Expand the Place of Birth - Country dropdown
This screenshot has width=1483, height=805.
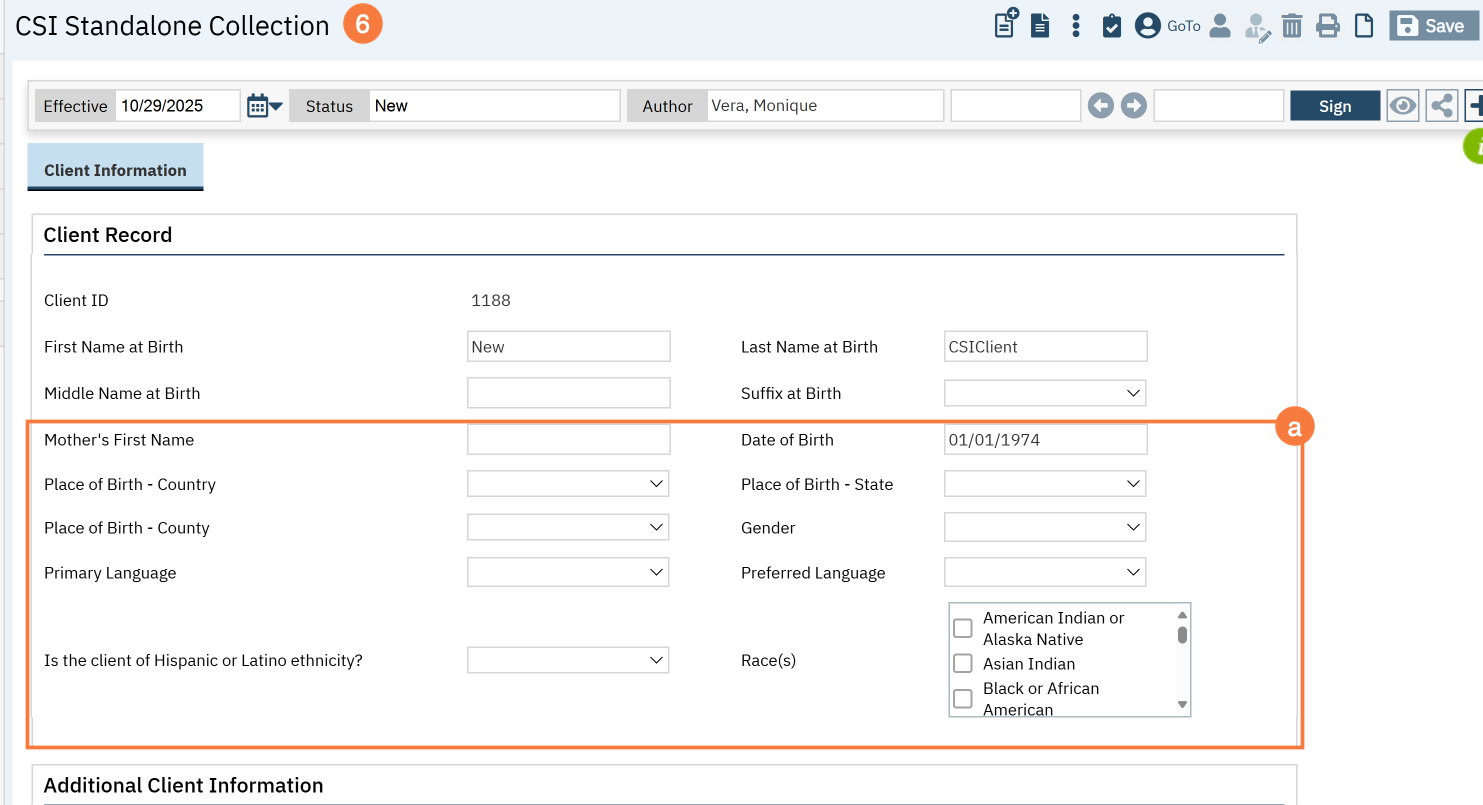pyautogui.click(x=568, y=484)
